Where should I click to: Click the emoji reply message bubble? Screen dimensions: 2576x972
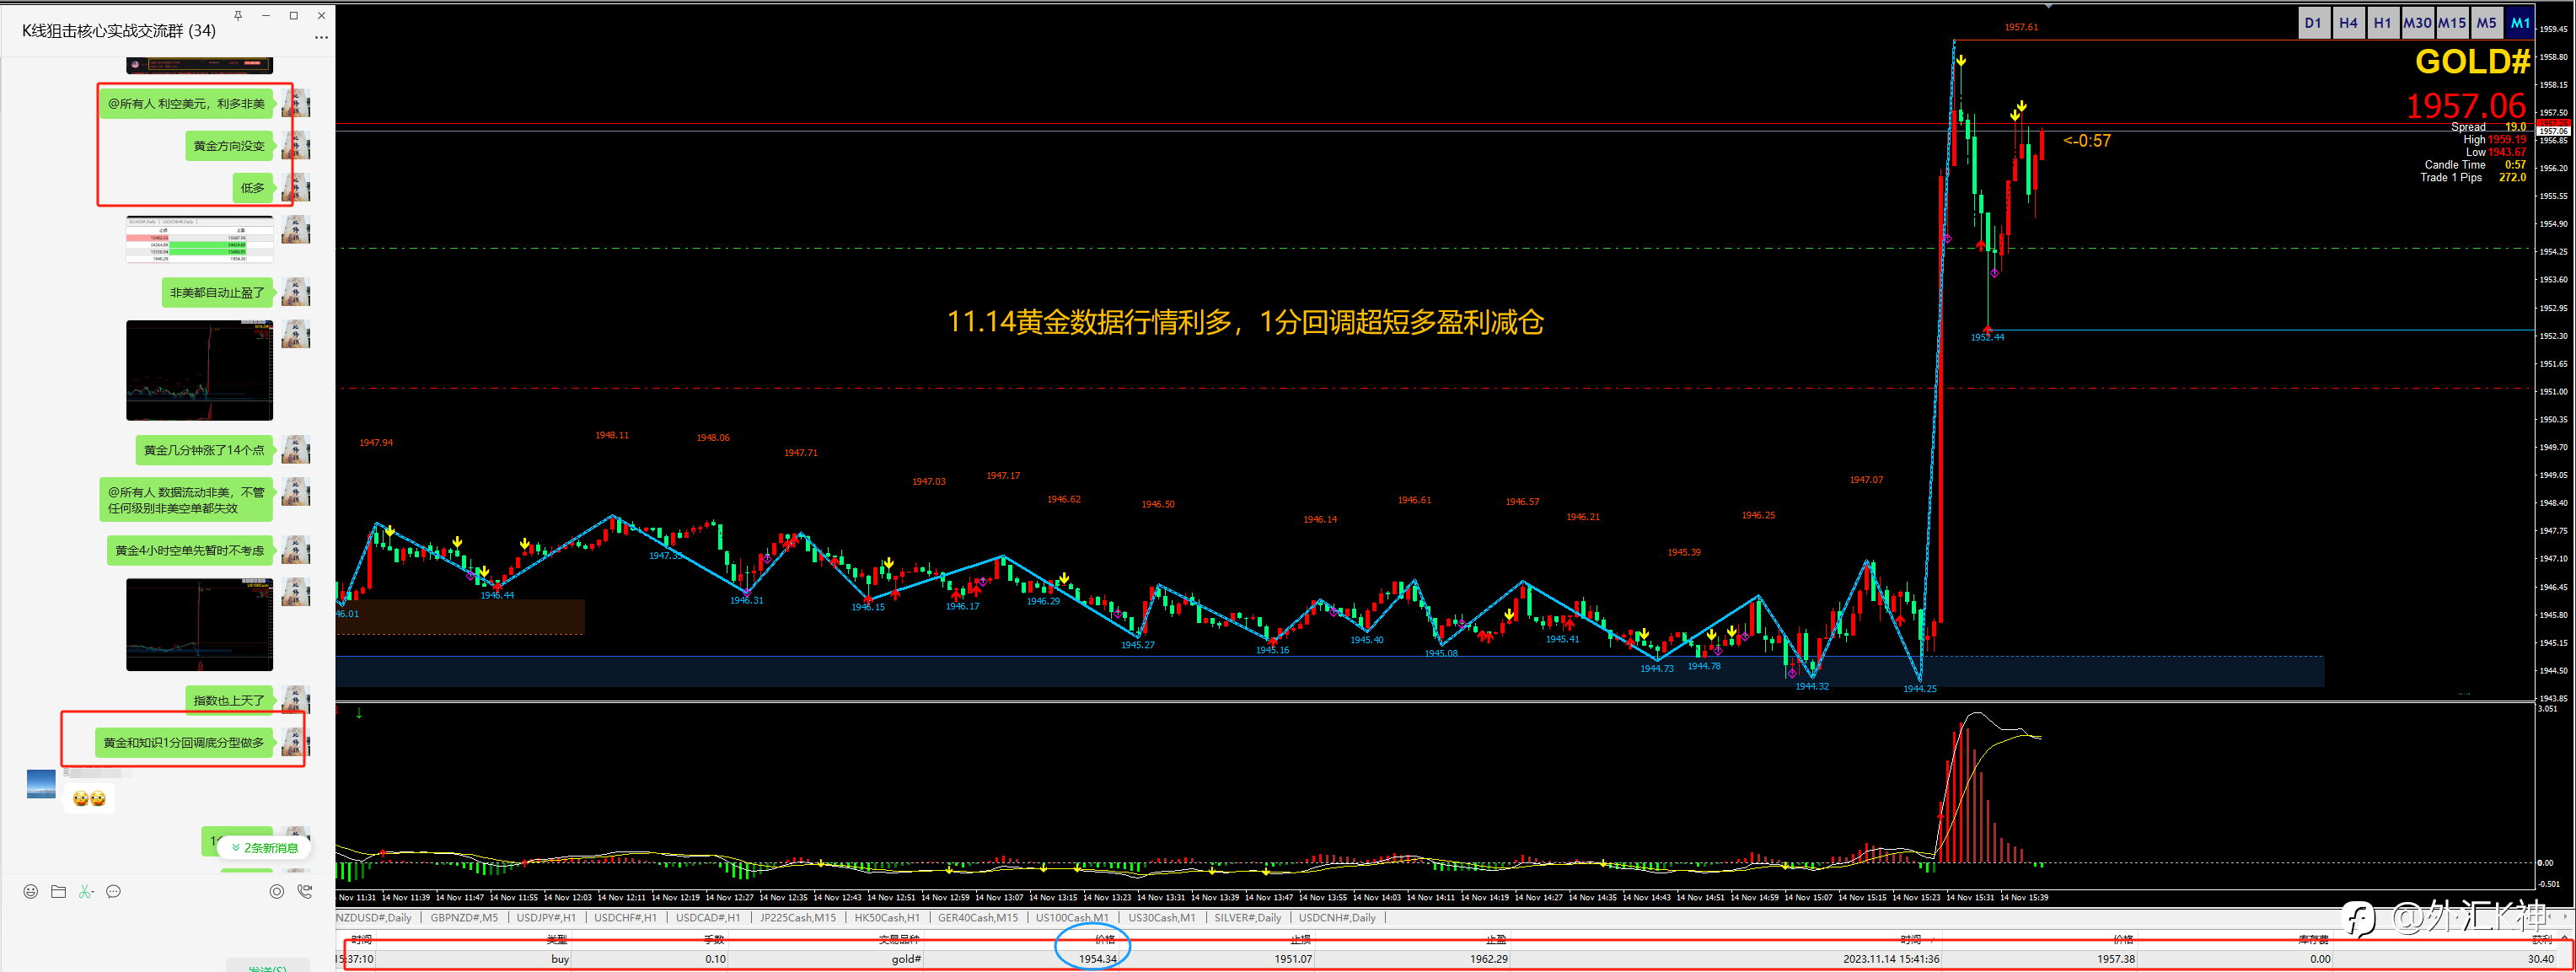tap(89, 798)
